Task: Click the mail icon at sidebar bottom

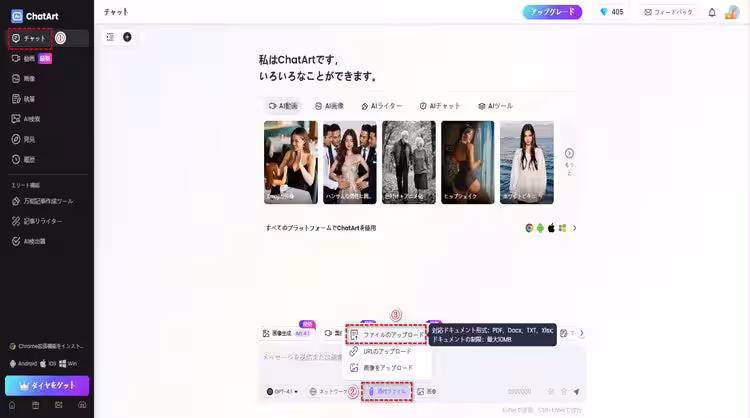Action: point(58,405)
